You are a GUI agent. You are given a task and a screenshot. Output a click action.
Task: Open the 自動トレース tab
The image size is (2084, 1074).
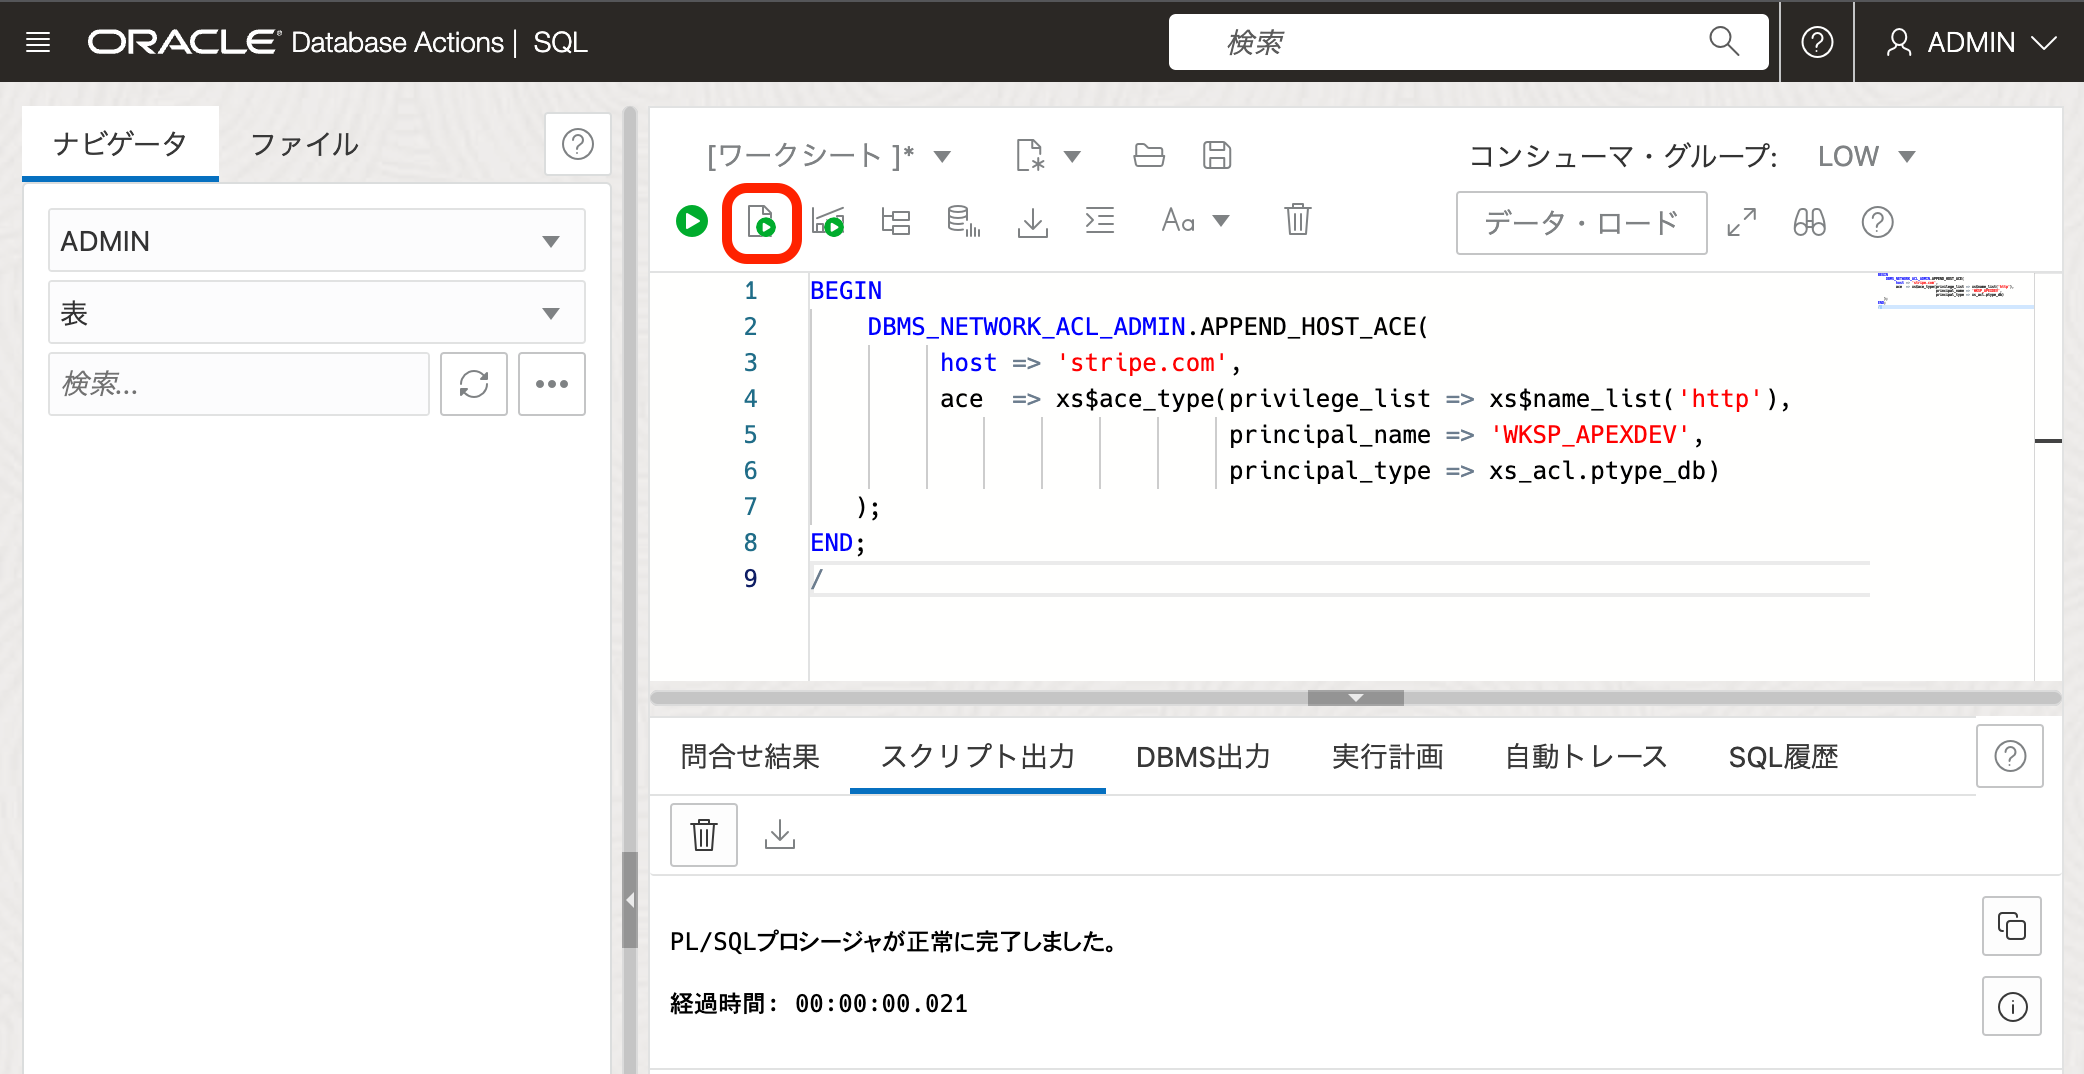[1586, 757]
